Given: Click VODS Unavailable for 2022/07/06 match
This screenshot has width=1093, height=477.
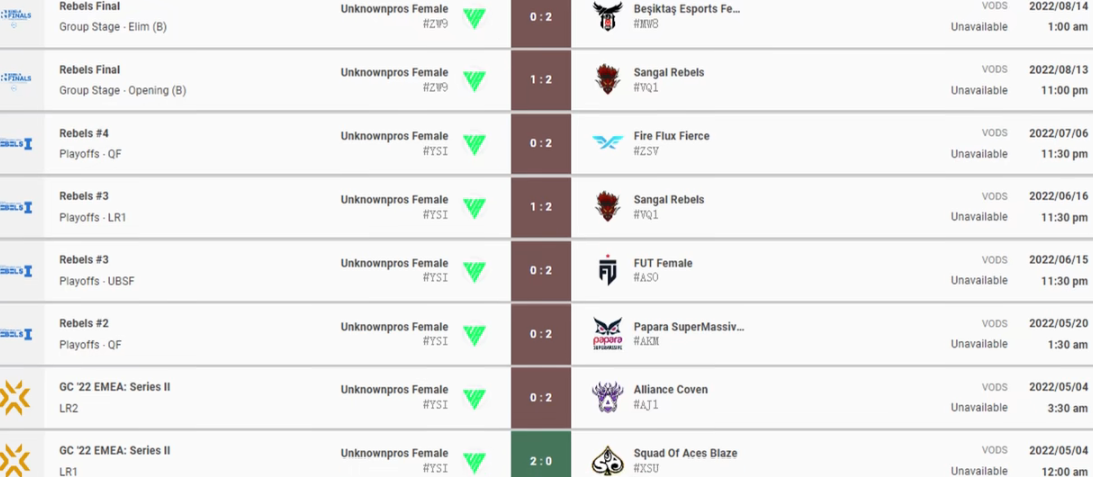Looking at the screenshot, I should click(x=979, y=143).
